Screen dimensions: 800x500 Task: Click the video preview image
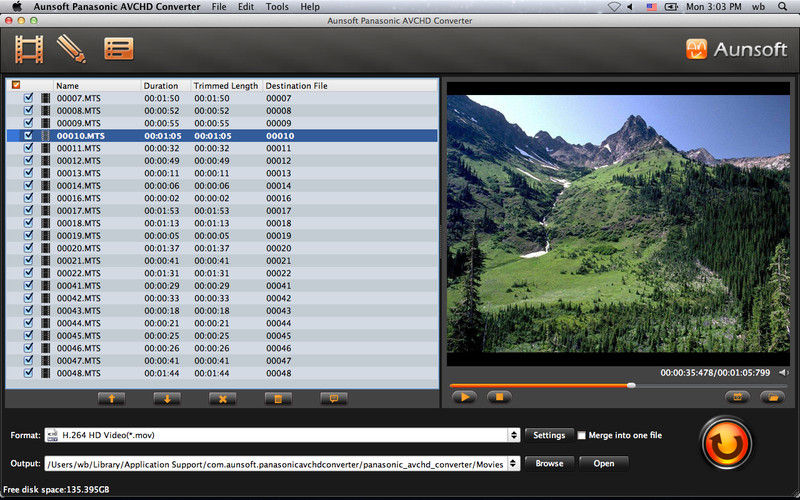618,223
